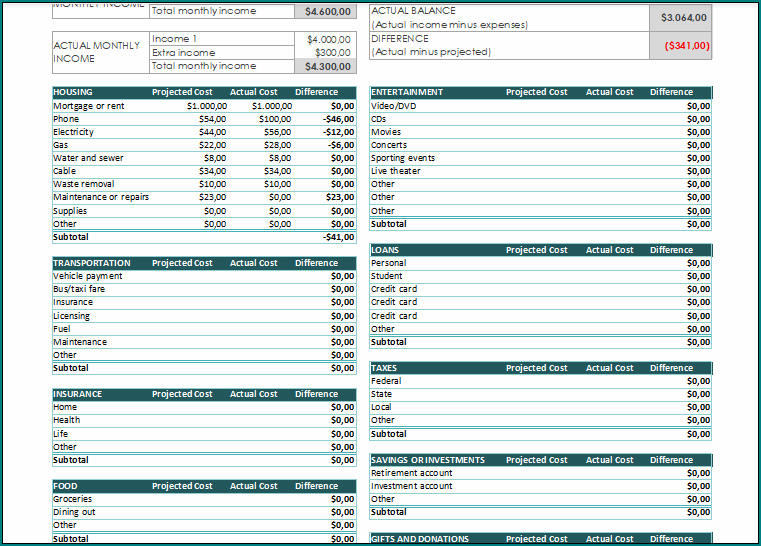Select Cable projected cost $34,00
The height and width of the screenshot is (546, 761).
coord(212,171)
